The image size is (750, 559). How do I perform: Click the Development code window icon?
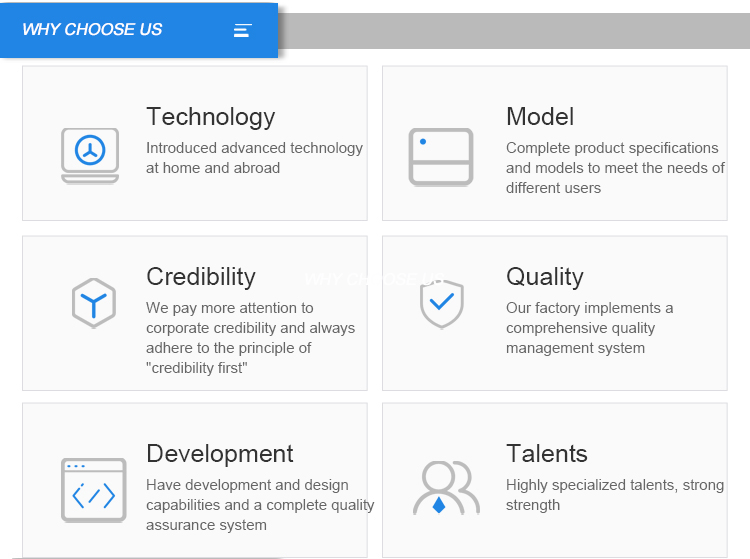tap(94, 489)
